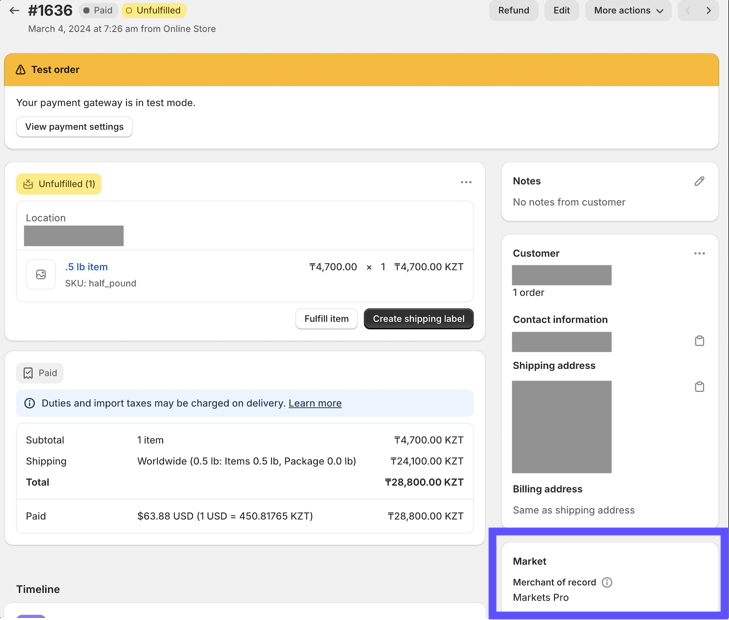This screenshot has width=729, height=620.
Task: Go to the next order with right chevron
Action: [709, 10]
